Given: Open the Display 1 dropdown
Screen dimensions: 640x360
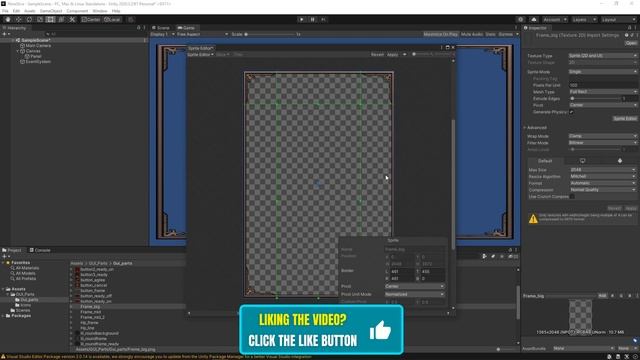Looking at the screenshot, I should click(162, 34).
